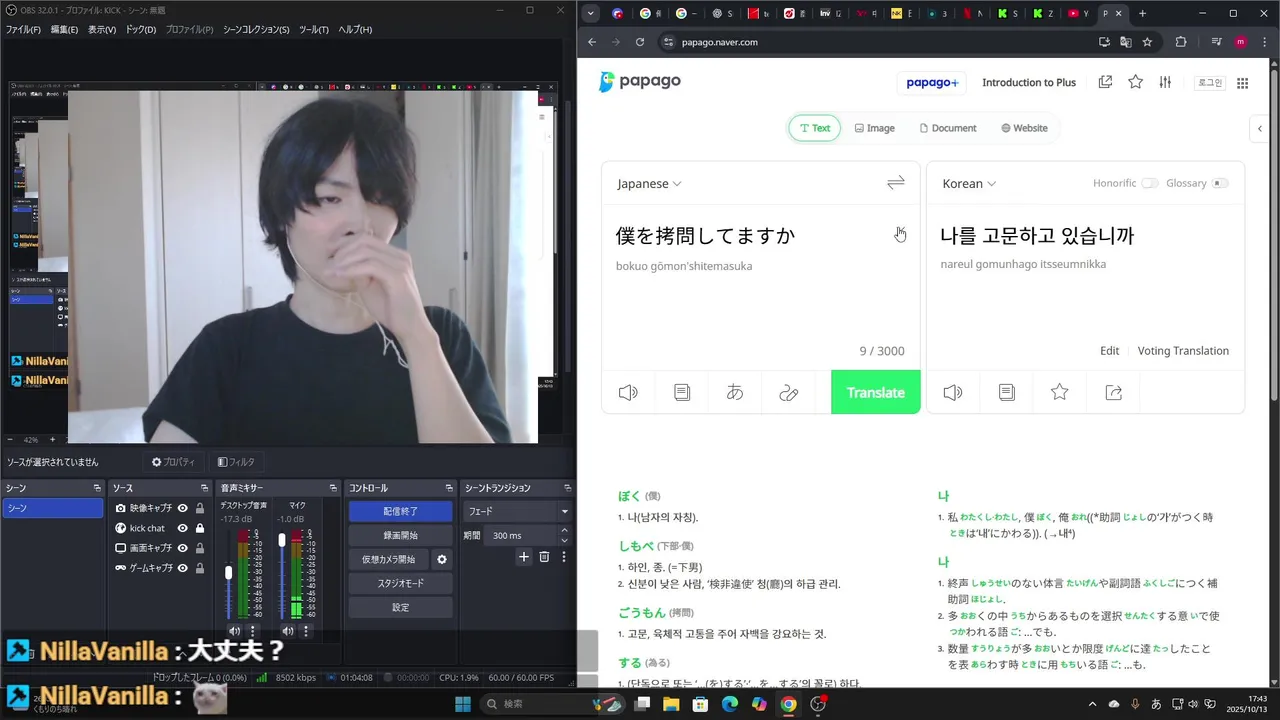Lock the ゲームキャプチャ source

coord(200,568)
